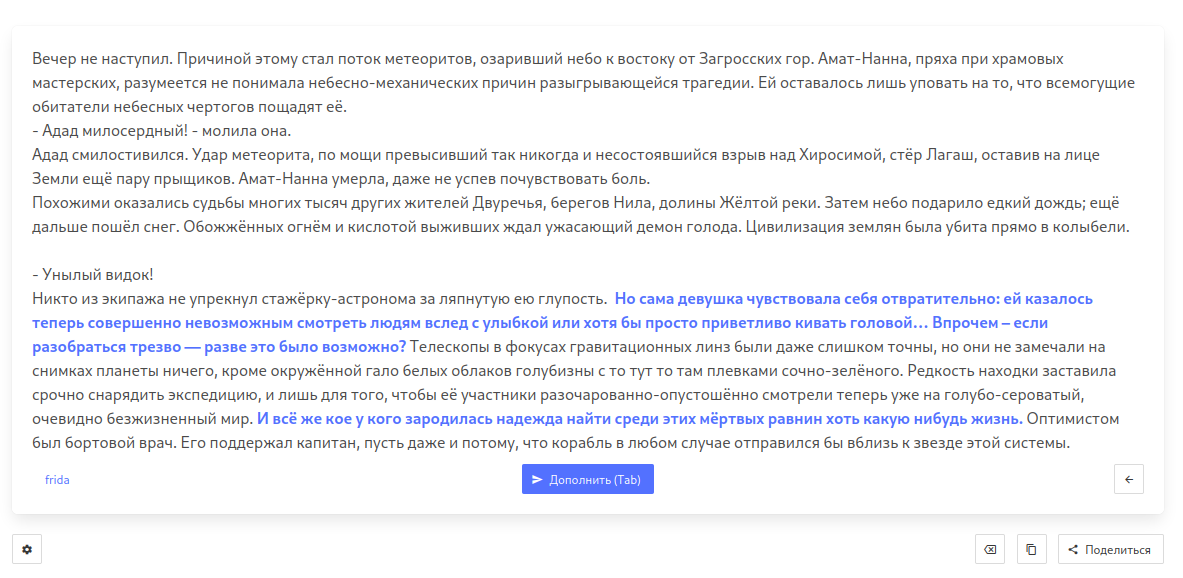The width and height of the screenshot is (1183, 578).
Task: Open settings with the gear icon
Action: click(x=27, y=549)
